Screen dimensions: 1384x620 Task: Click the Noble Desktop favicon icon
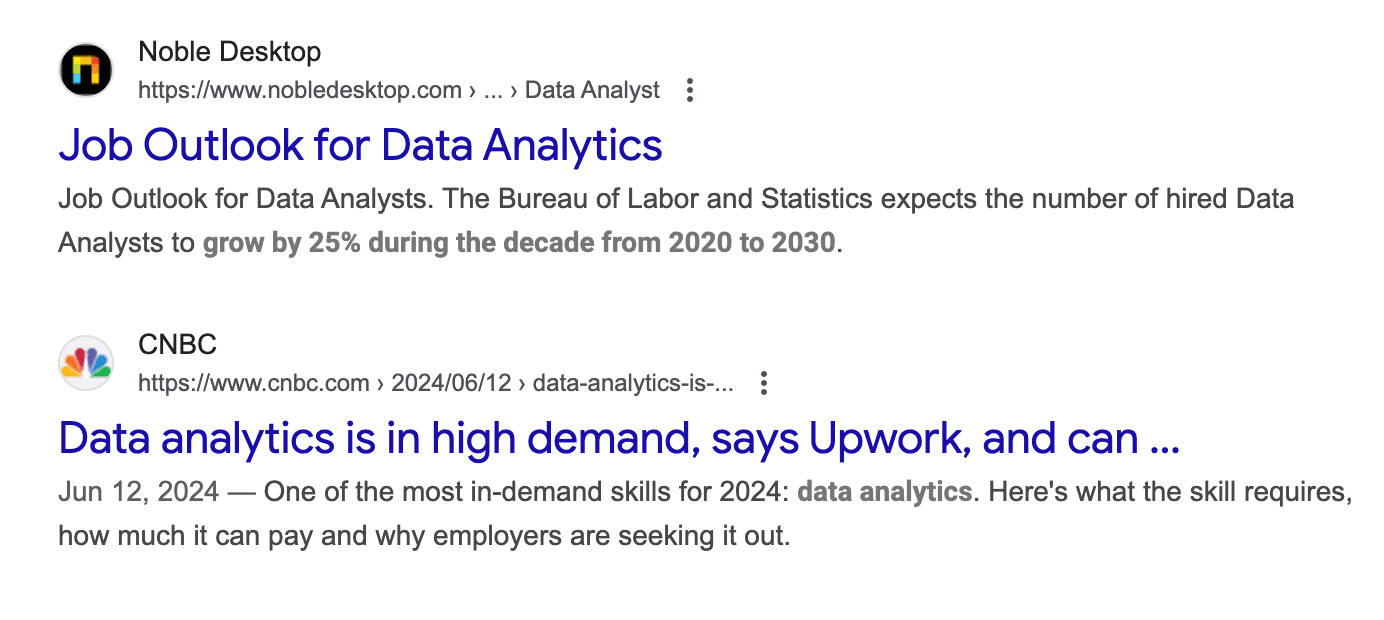pos(86,70)
